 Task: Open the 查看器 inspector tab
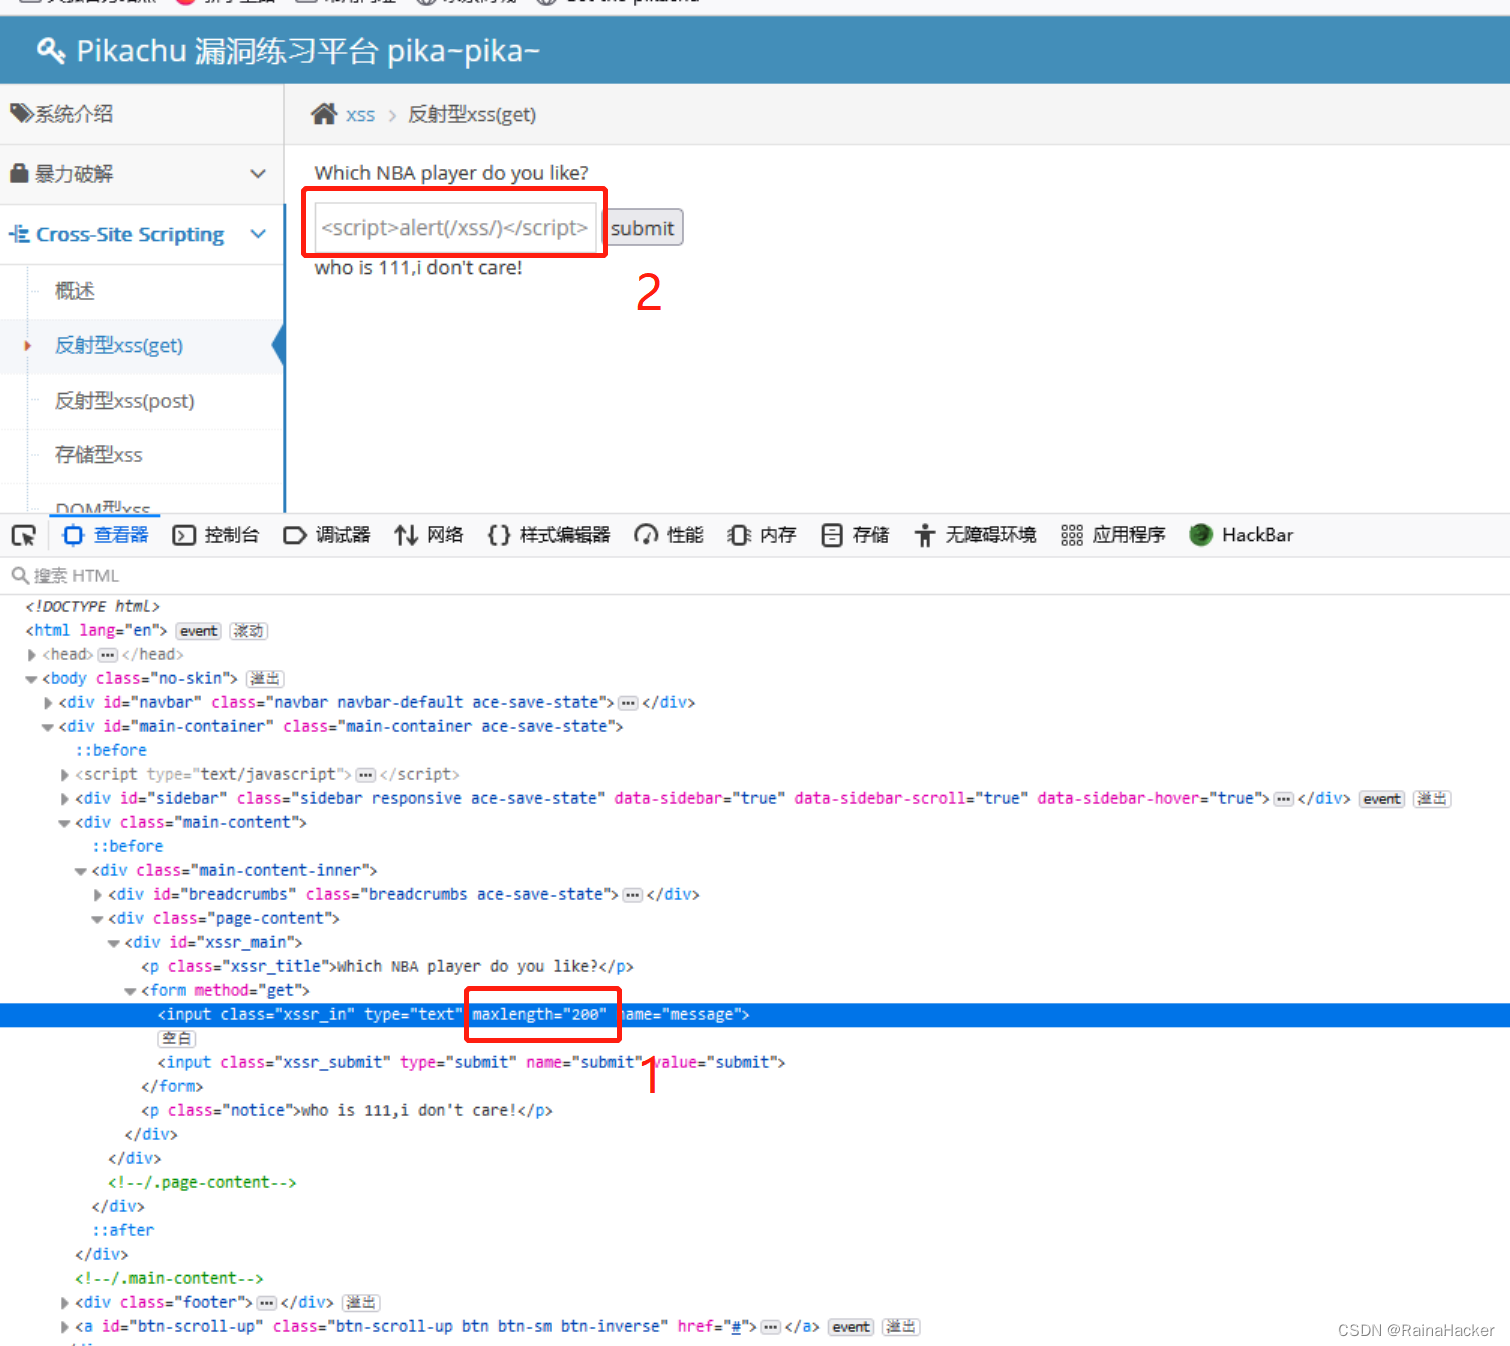click(x=105, y=535)
